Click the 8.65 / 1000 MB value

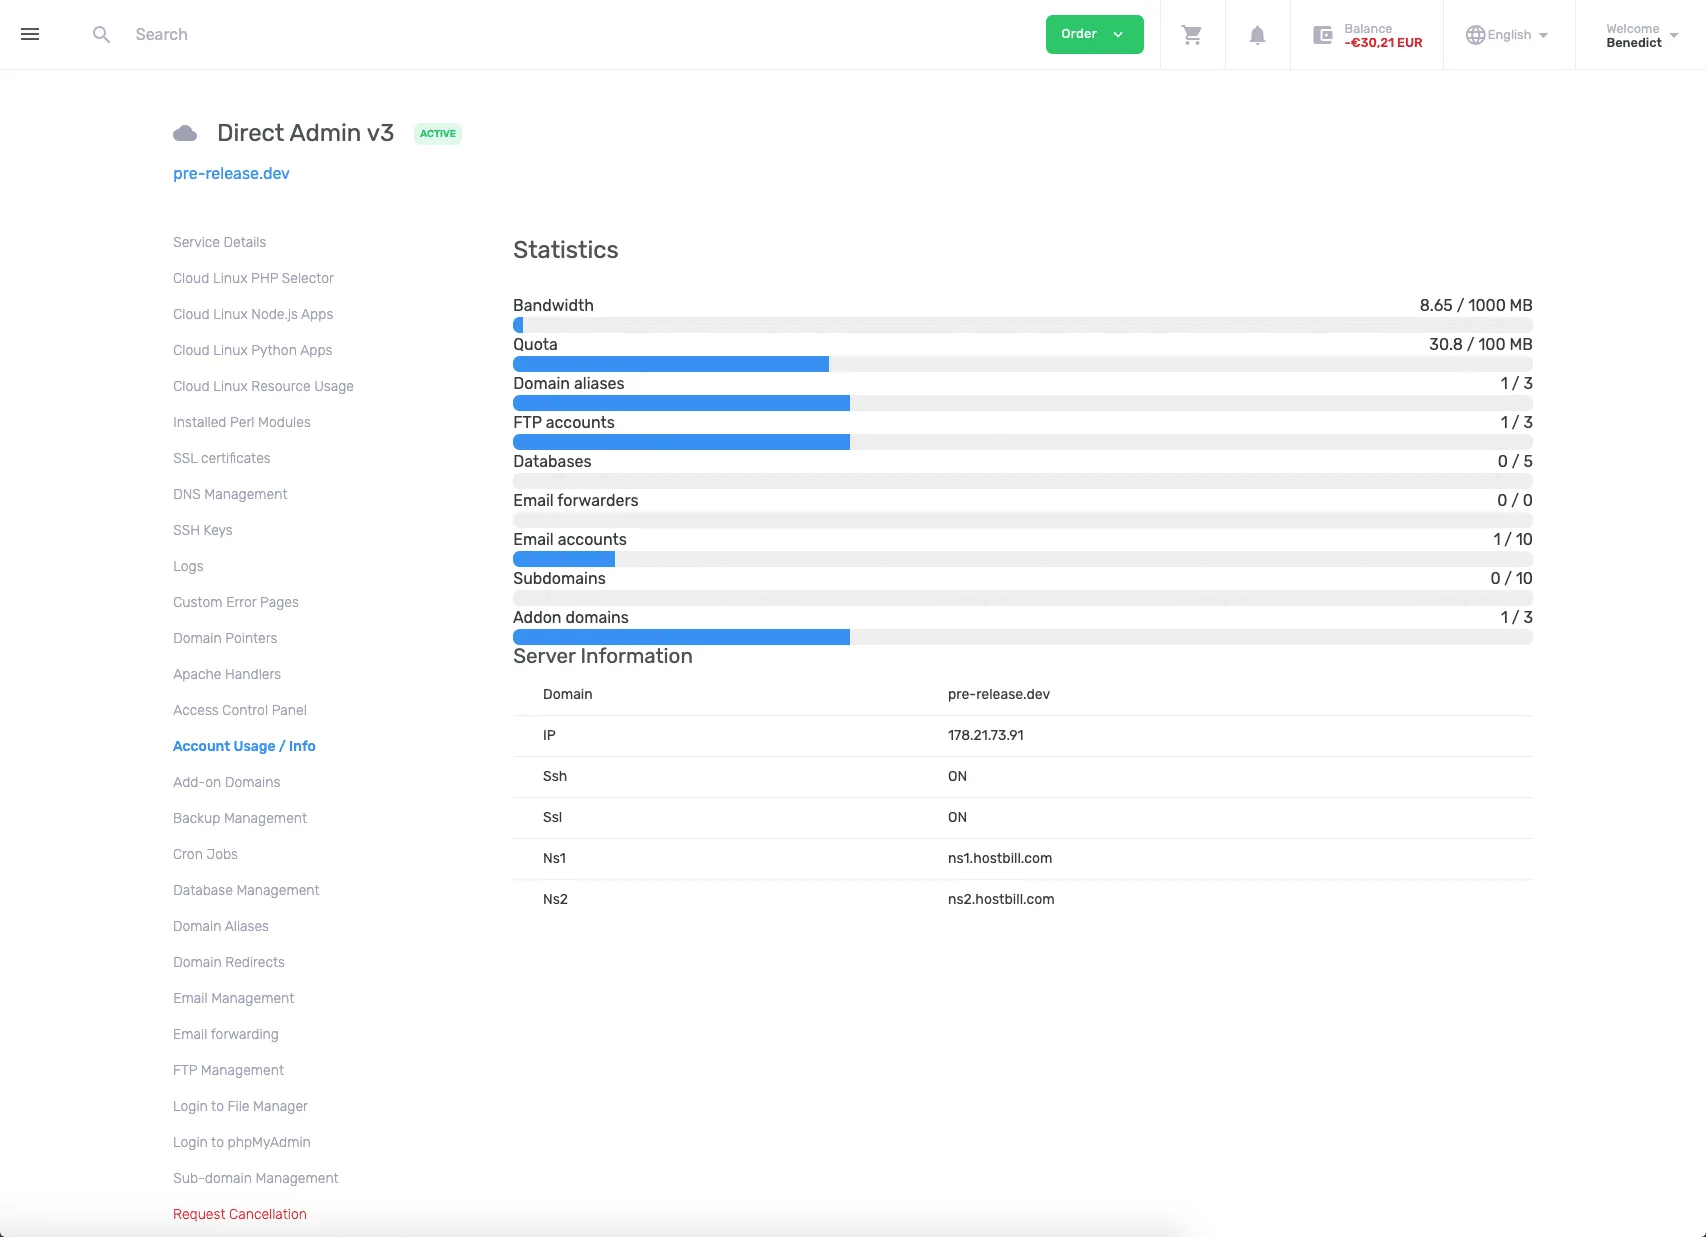point(1476,305)
